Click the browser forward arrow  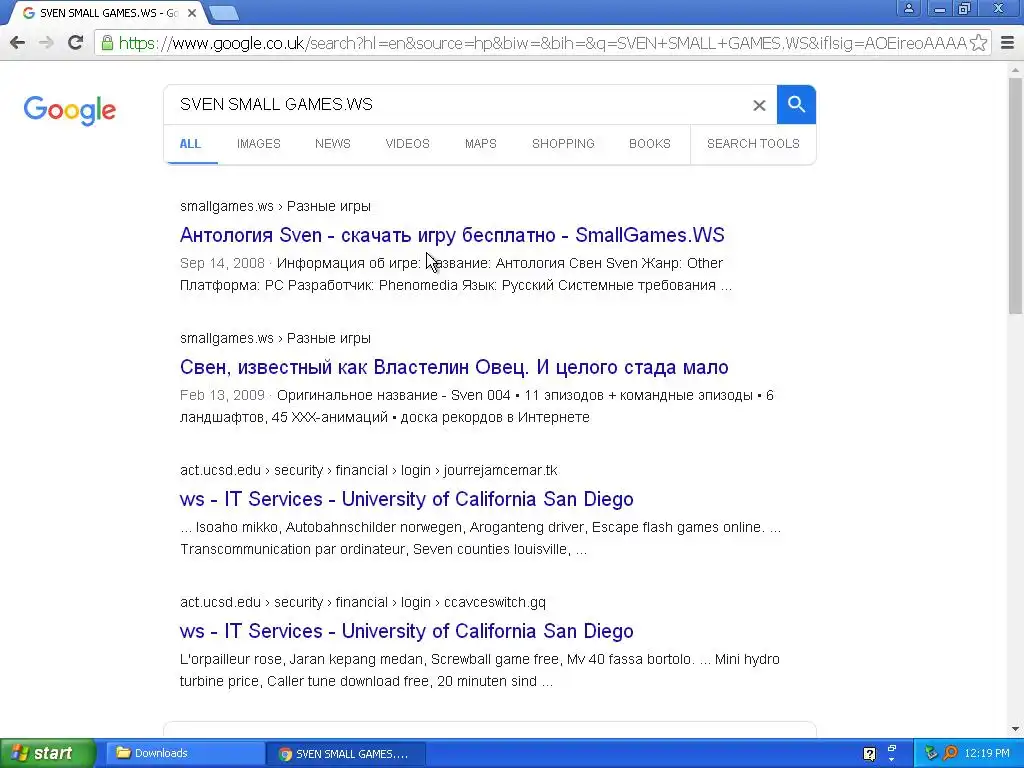(x=46, y=43)
